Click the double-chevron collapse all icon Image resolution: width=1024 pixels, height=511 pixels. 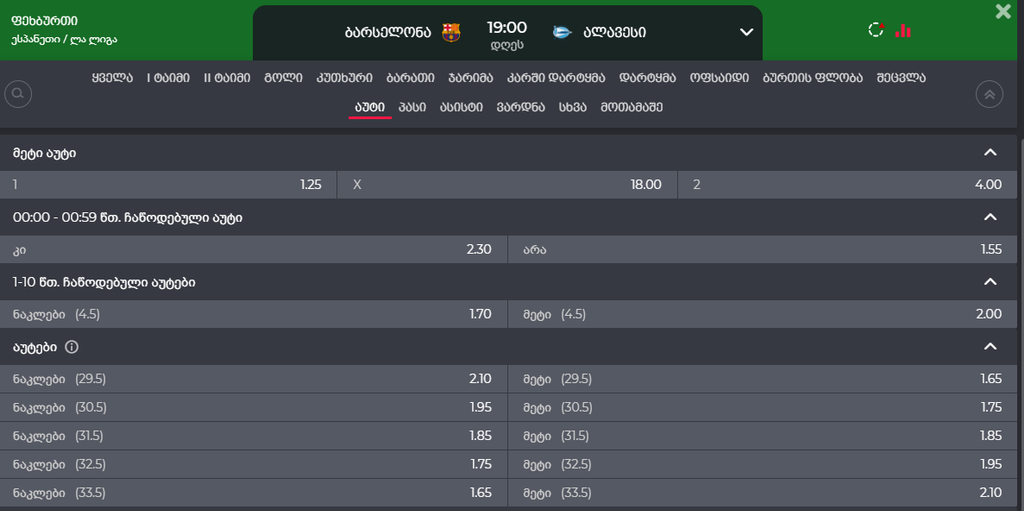989,94
